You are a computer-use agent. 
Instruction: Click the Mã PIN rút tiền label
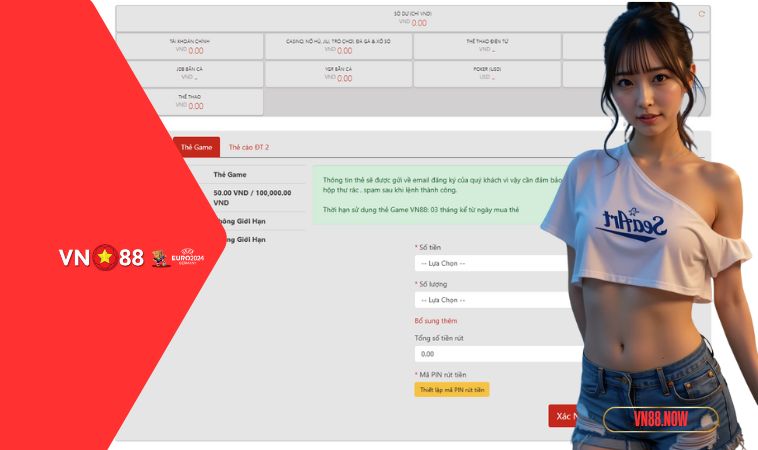click(x=442, y=375)
